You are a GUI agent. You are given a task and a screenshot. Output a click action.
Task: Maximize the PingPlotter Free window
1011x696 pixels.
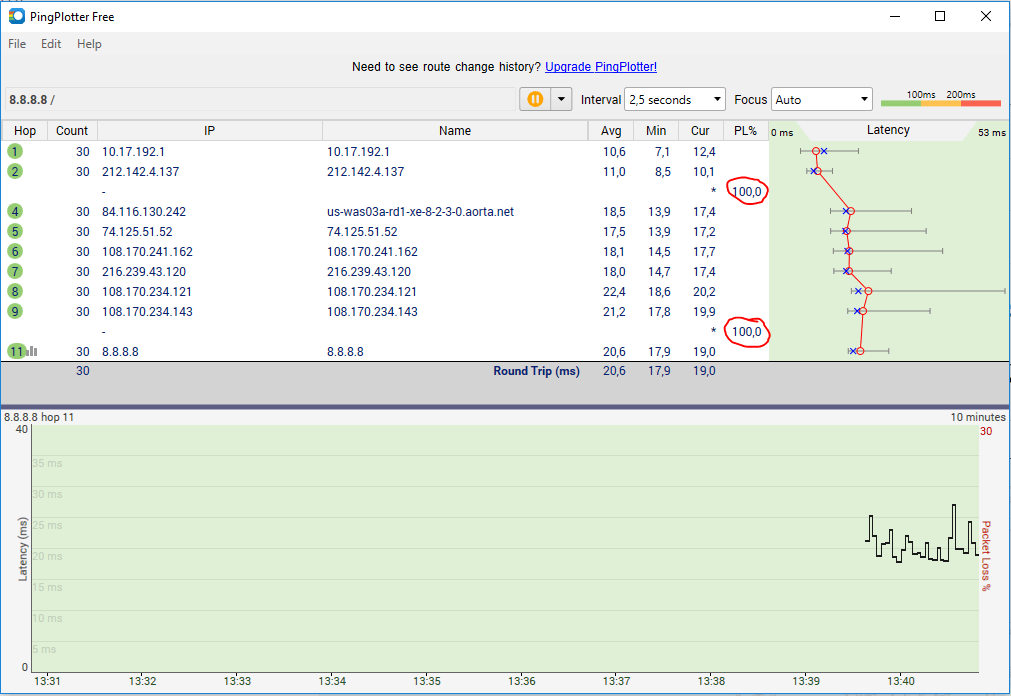(940, 16)
